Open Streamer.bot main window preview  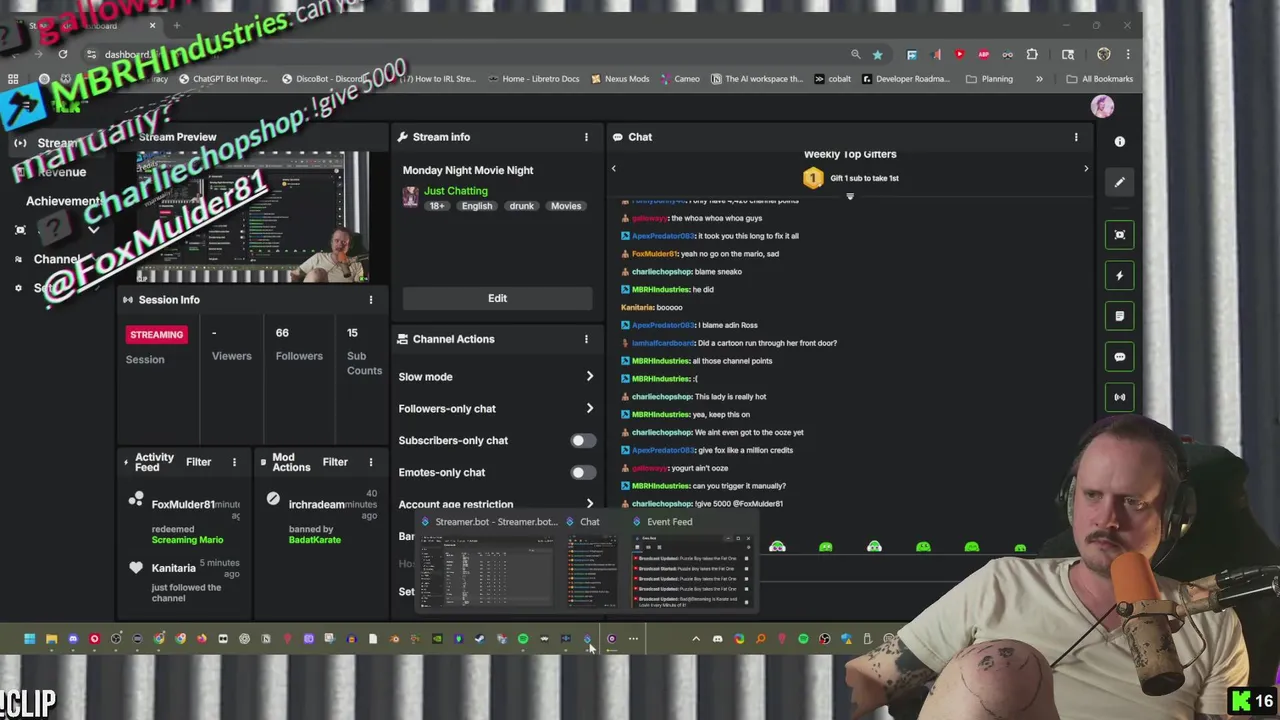click(487, 564)
